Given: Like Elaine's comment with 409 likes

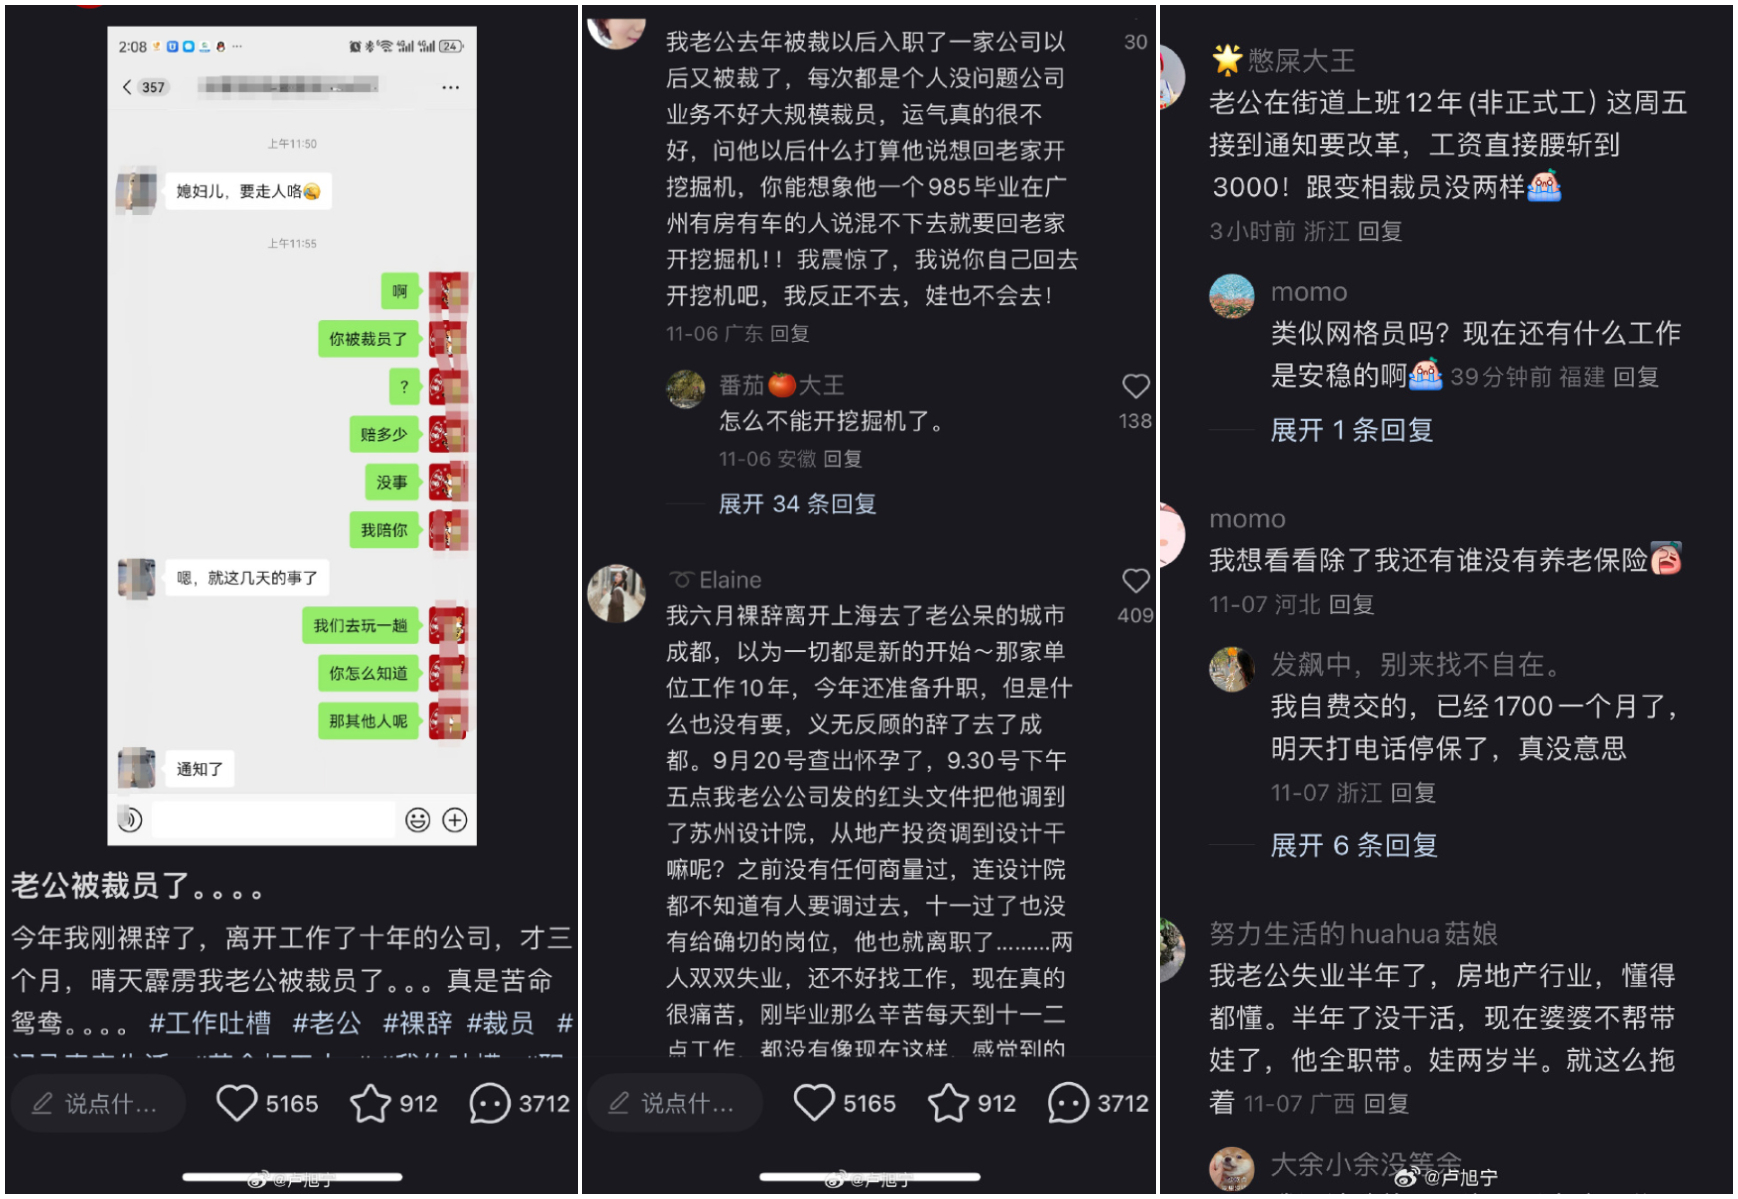Looking at the screenshot, I should click(1135, 580).
